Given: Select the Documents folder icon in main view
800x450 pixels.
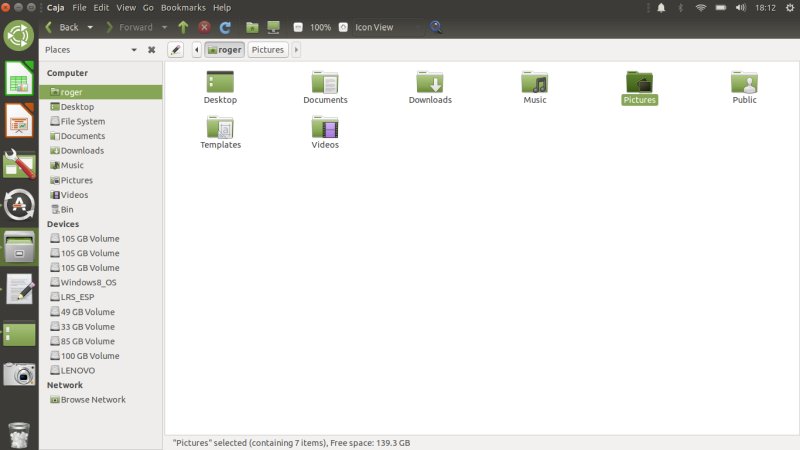Looking at the screenshot, I should tap(325, 87).
